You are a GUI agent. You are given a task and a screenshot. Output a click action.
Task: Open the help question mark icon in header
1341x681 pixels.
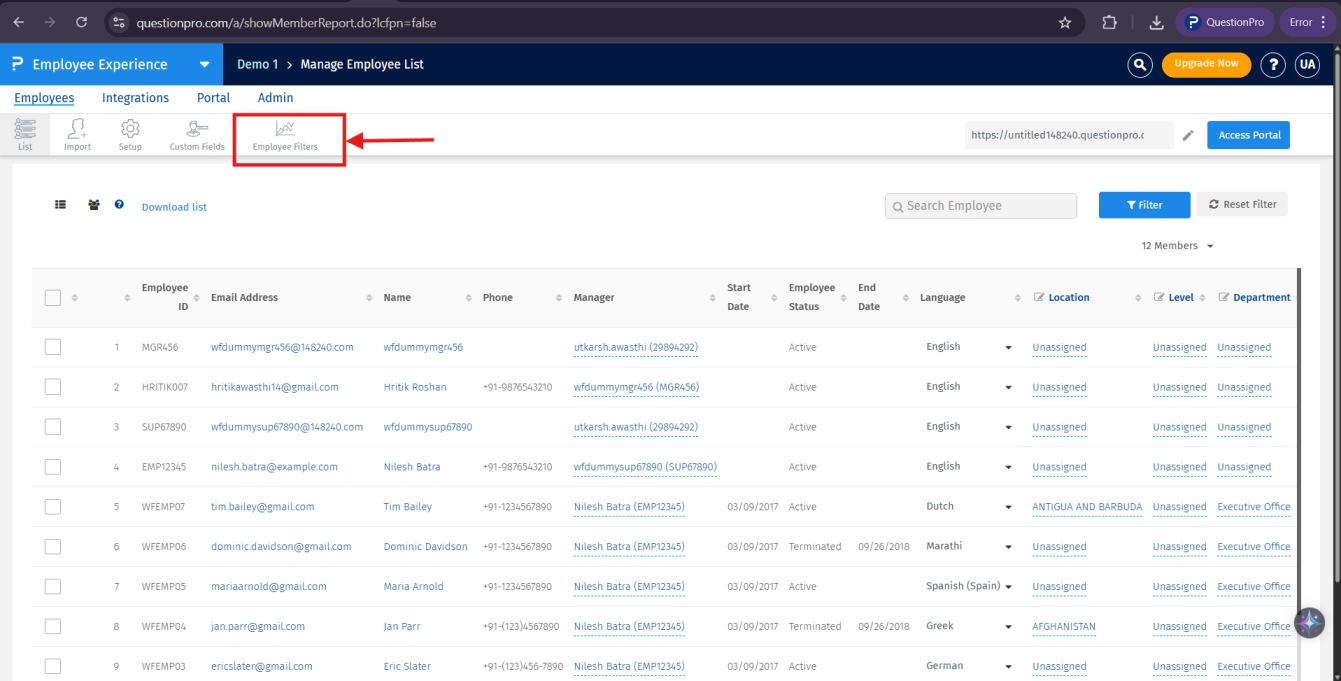[x=1272, y=64]
